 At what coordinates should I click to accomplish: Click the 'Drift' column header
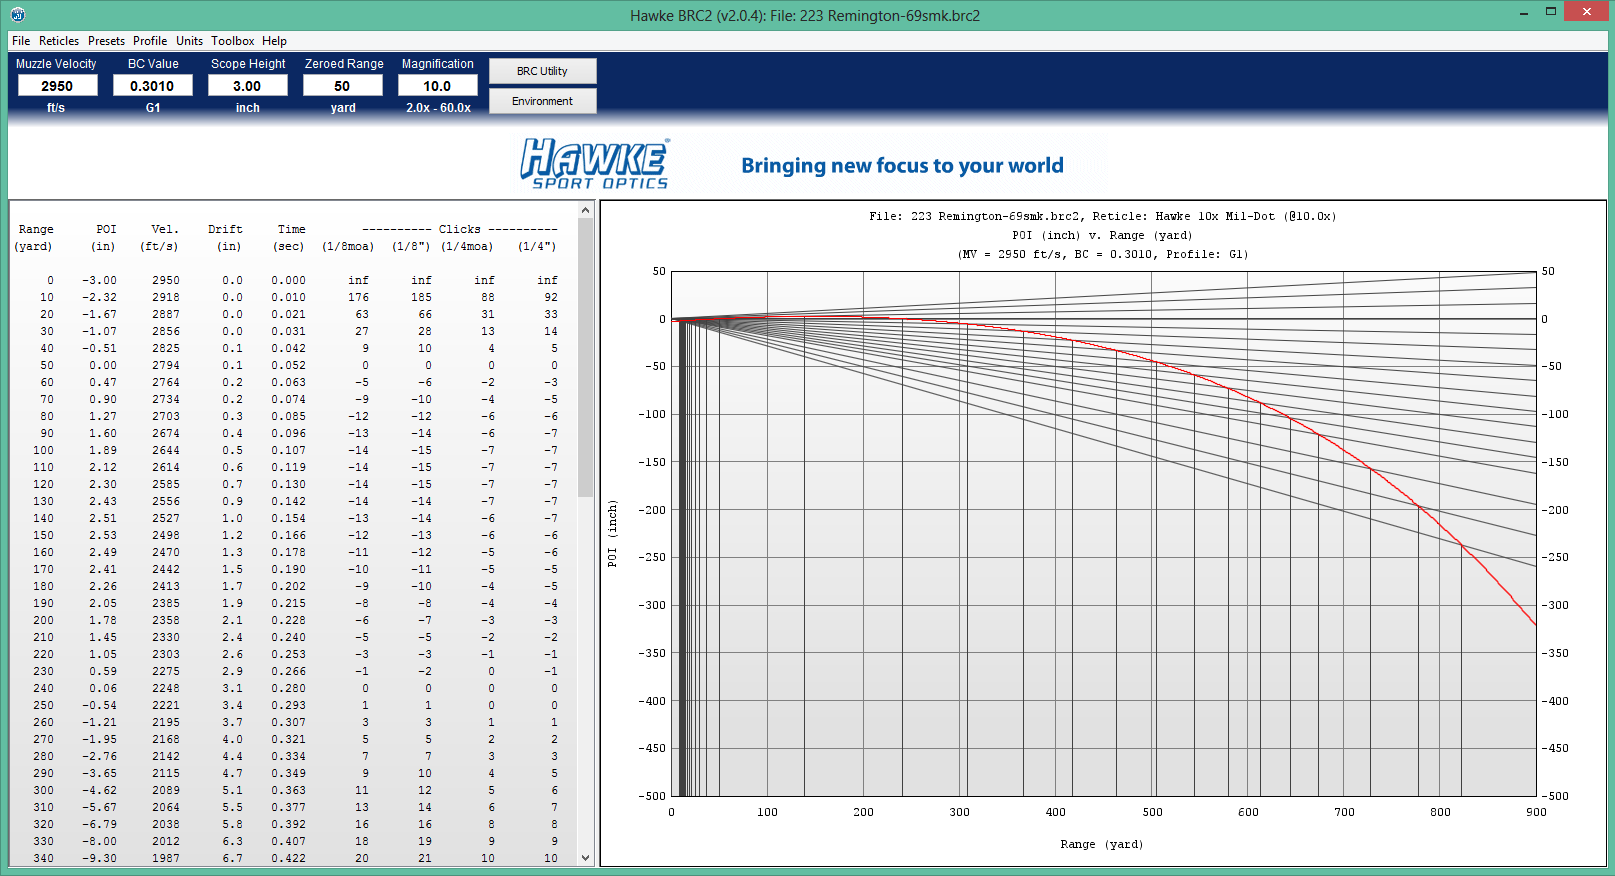226,229
